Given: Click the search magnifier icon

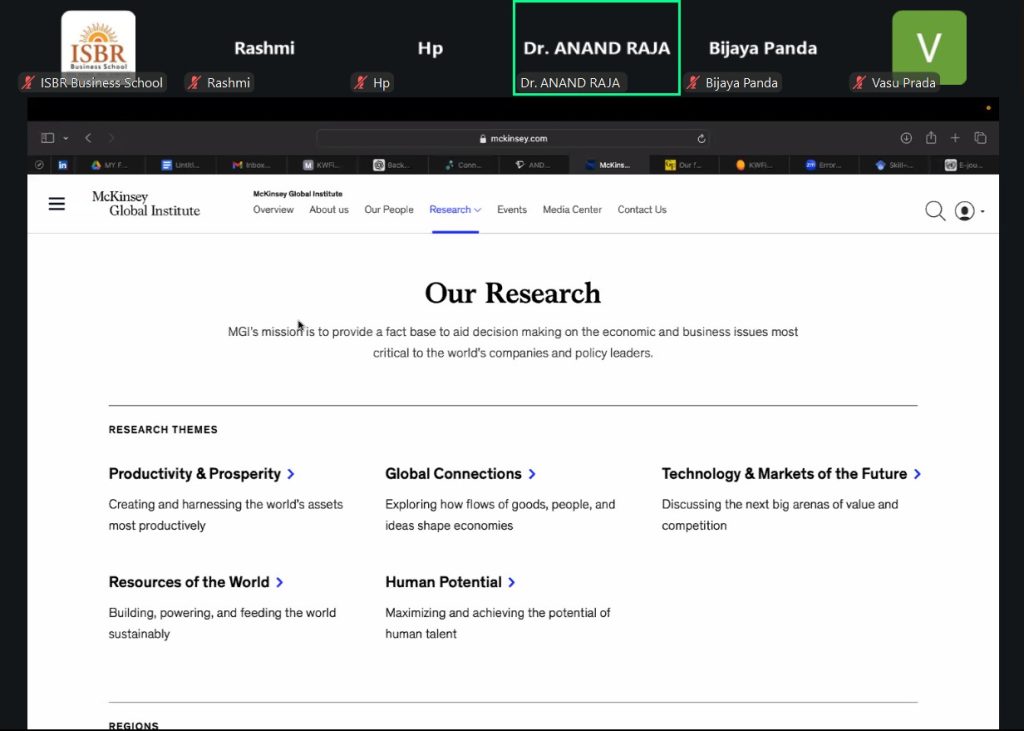Looking at the screenshot, I should click(x=934, y=210).
